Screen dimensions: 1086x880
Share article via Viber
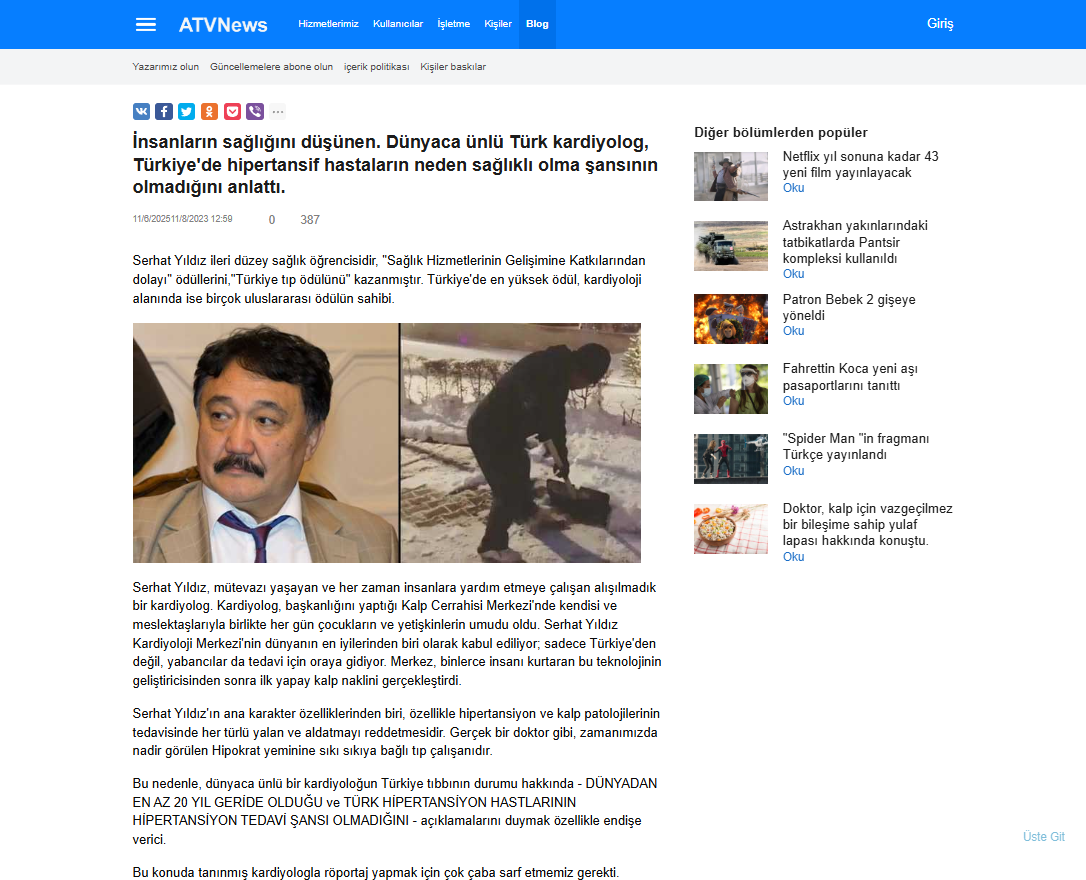254,112
